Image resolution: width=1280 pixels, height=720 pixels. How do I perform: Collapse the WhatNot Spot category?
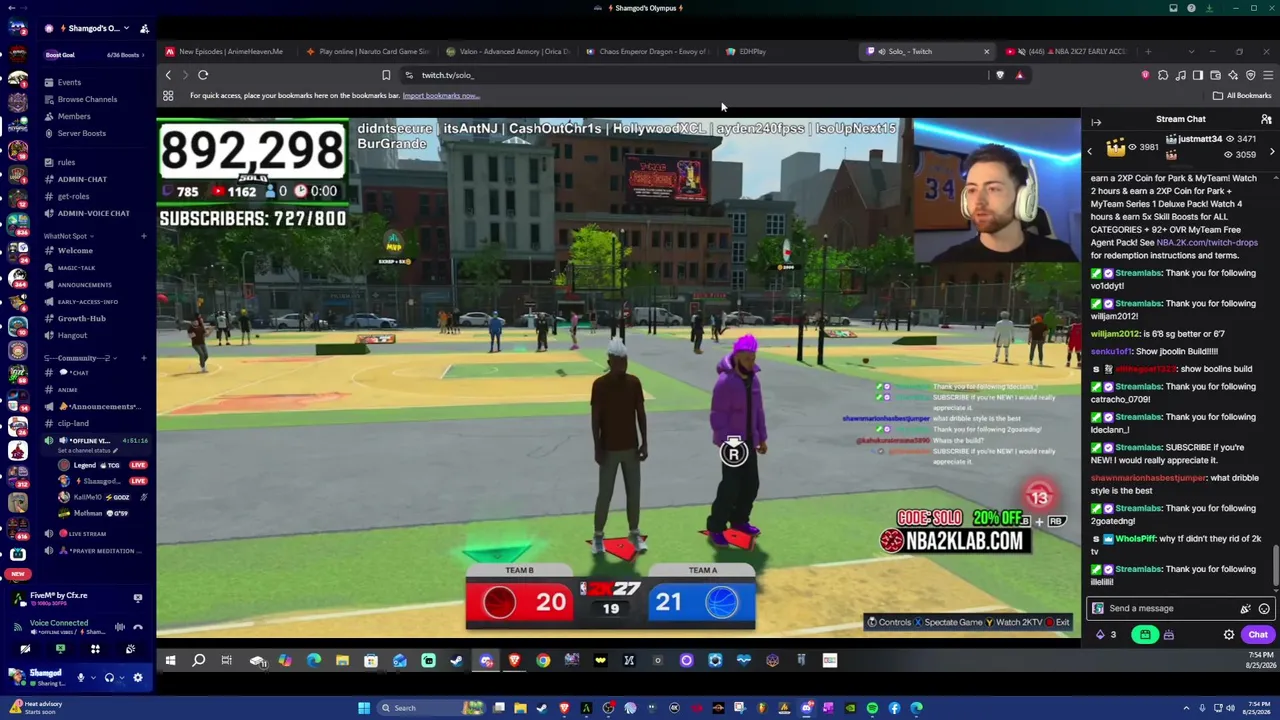(x=66, y=236)
